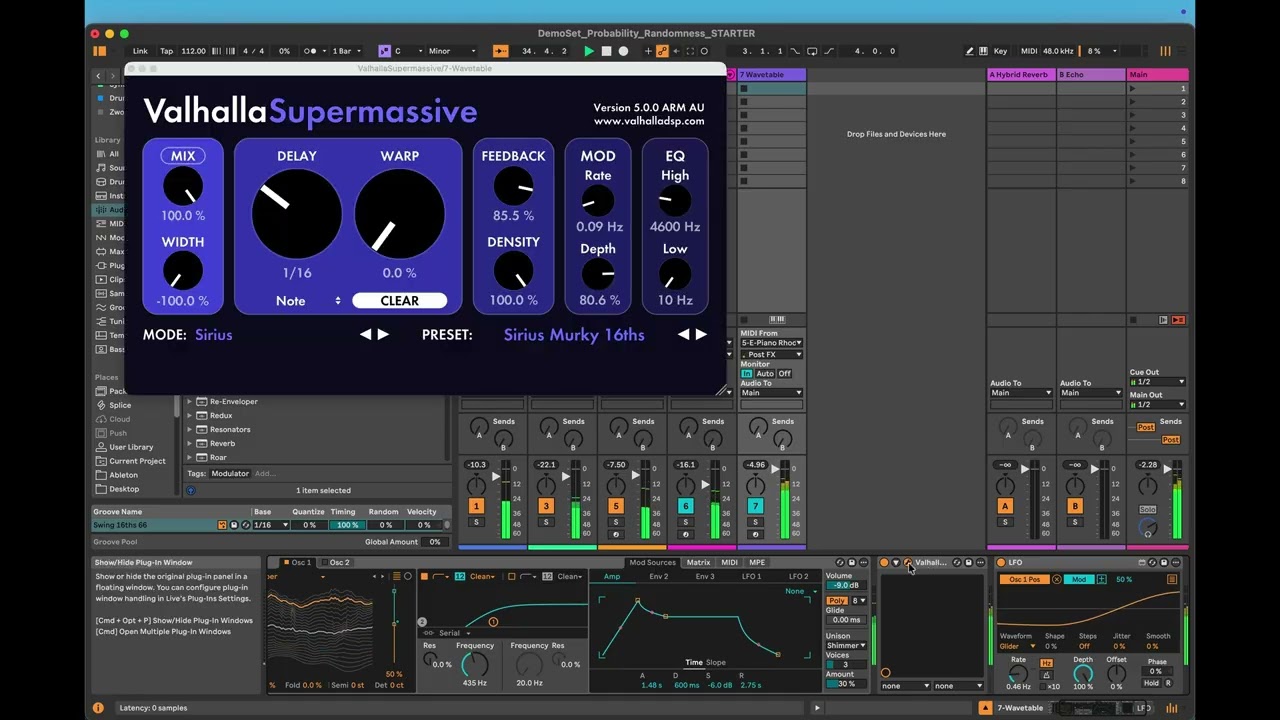
Task: Open the root note C dropdown
Action: (x=407, y=51)
